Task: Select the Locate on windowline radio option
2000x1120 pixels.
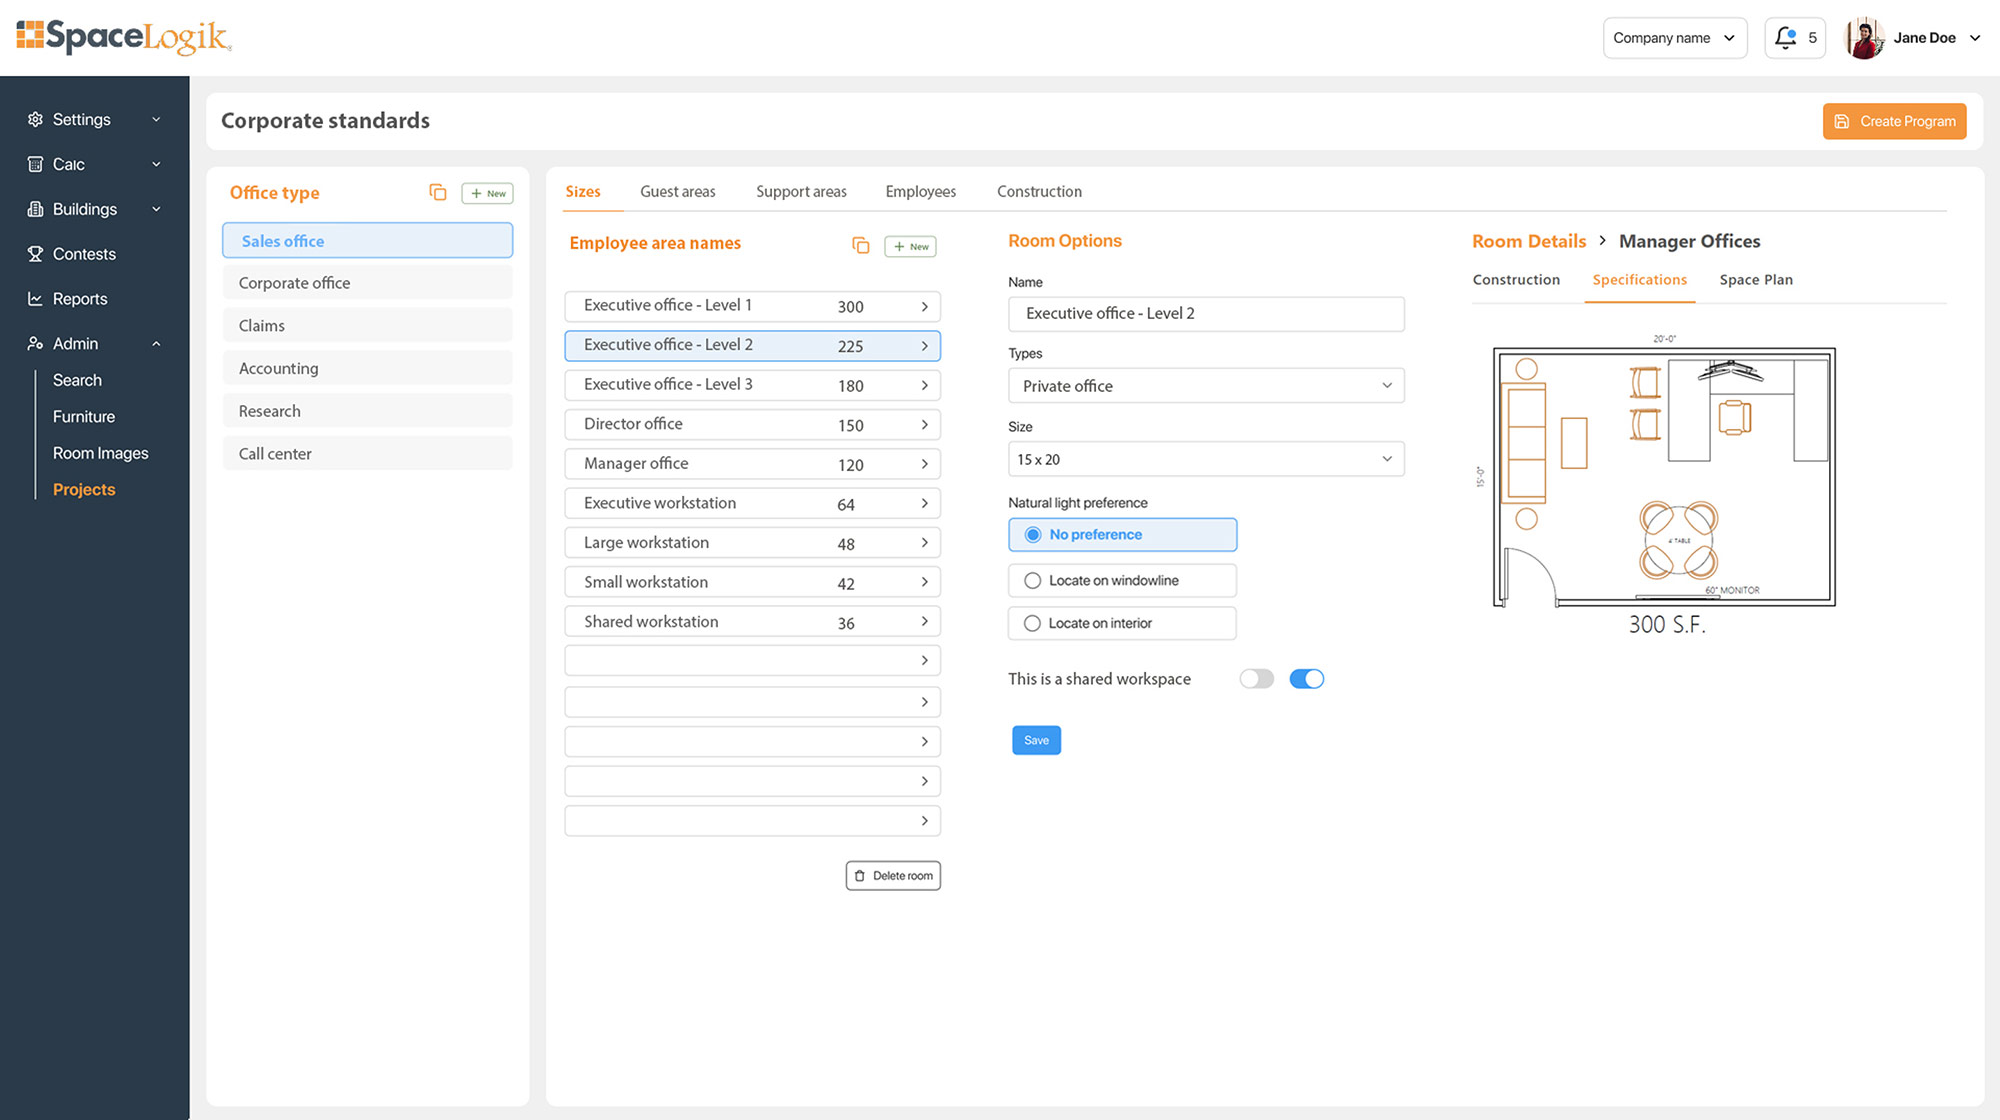Action: pyautogui.click(x=1033, y=581)
